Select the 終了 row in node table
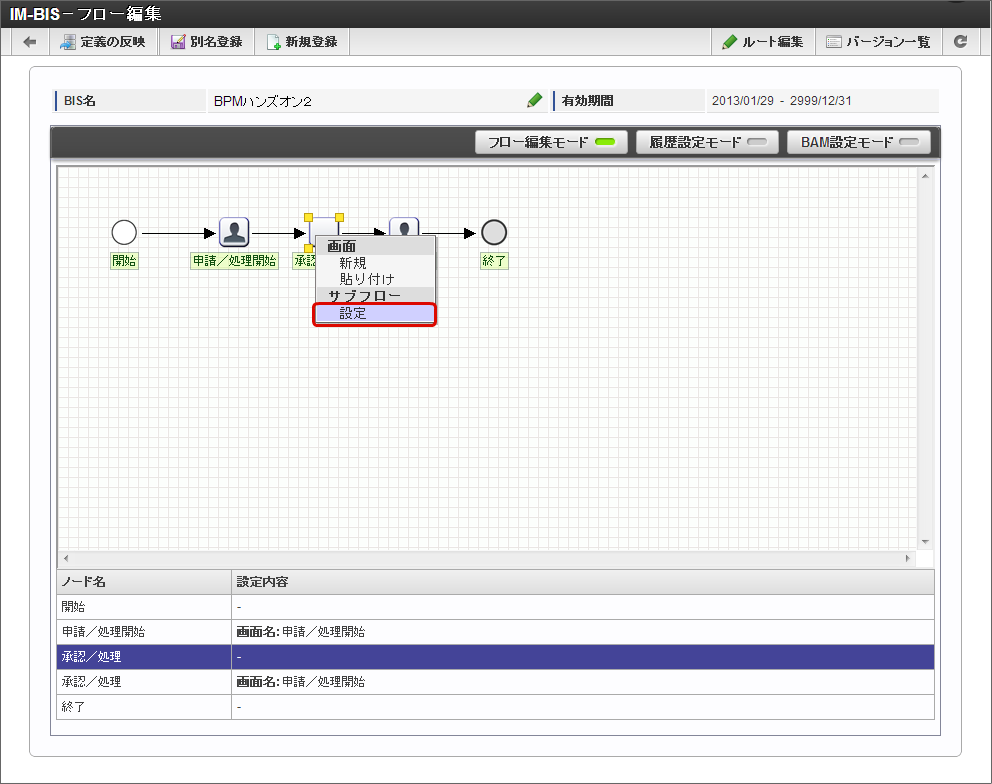 [x=495, y=707]
